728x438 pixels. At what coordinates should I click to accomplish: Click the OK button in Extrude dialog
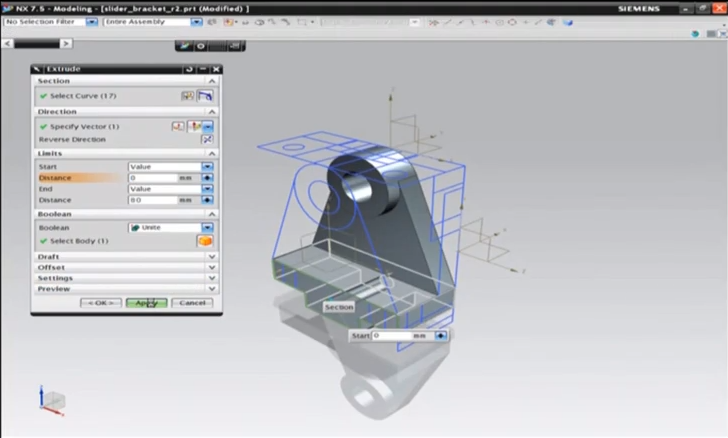point(101,303)
